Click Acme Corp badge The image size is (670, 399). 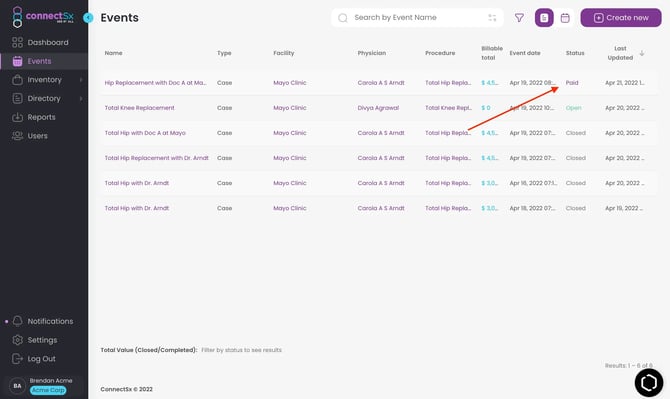tap(48, 390)
